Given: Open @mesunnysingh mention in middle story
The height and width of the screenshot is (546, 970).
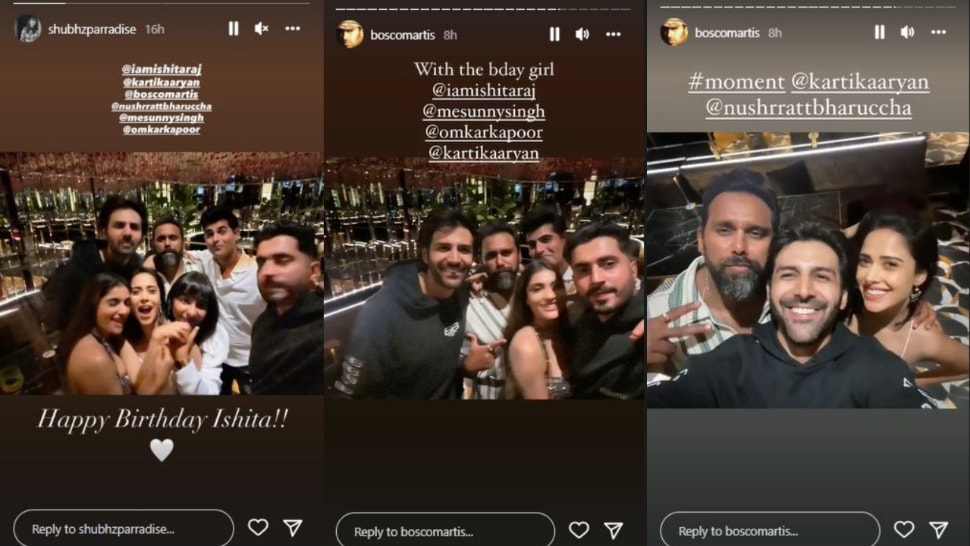Looking at the screenshot, I should pyautogui.click(x=484, y=111).
